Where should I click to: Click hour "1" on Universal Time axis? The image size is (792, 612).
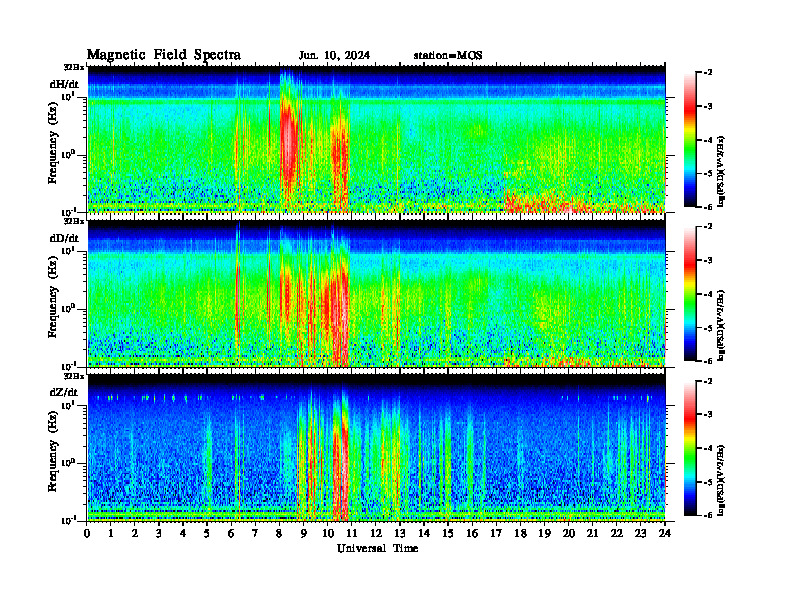(111, 534)
